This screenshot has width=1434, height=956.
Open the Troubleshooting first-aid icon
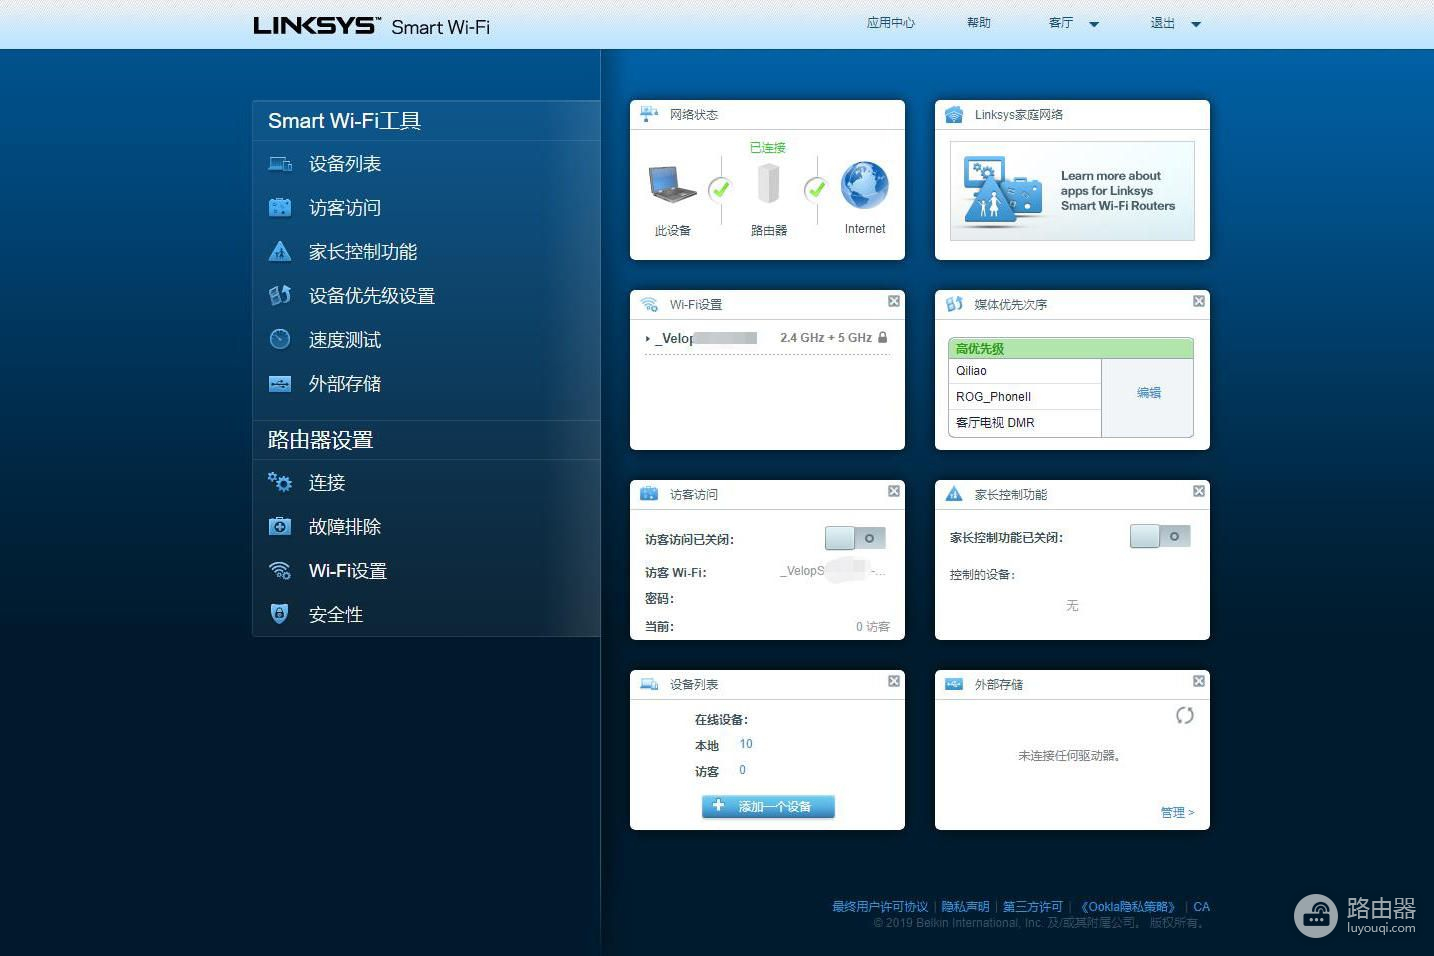(280, 527)
